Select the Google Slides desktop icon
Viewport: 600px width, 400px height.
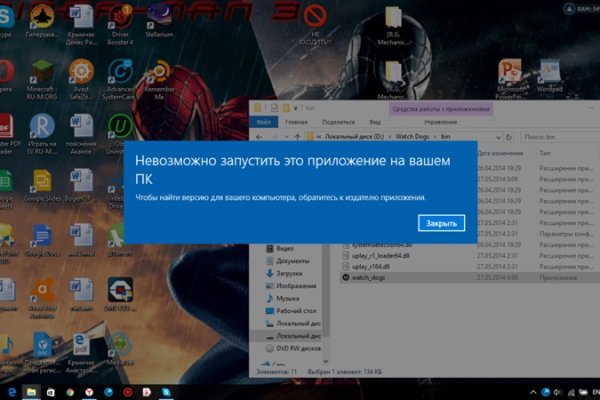tap(42, 181)
